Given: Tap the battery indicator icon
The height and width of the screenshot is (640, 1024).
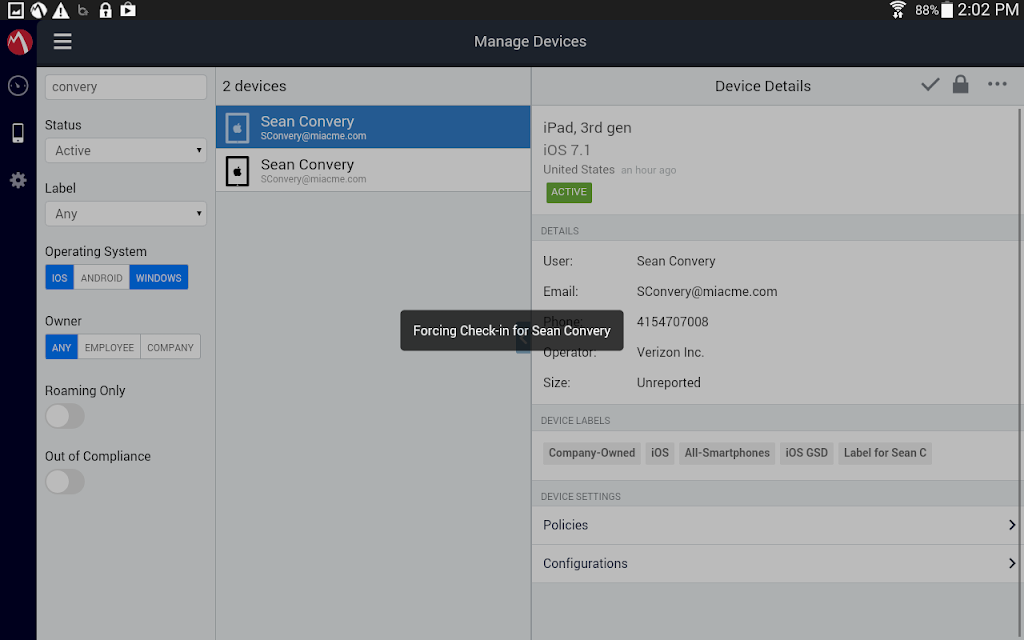Looking at the screenshot, I should tap(947, 10).
